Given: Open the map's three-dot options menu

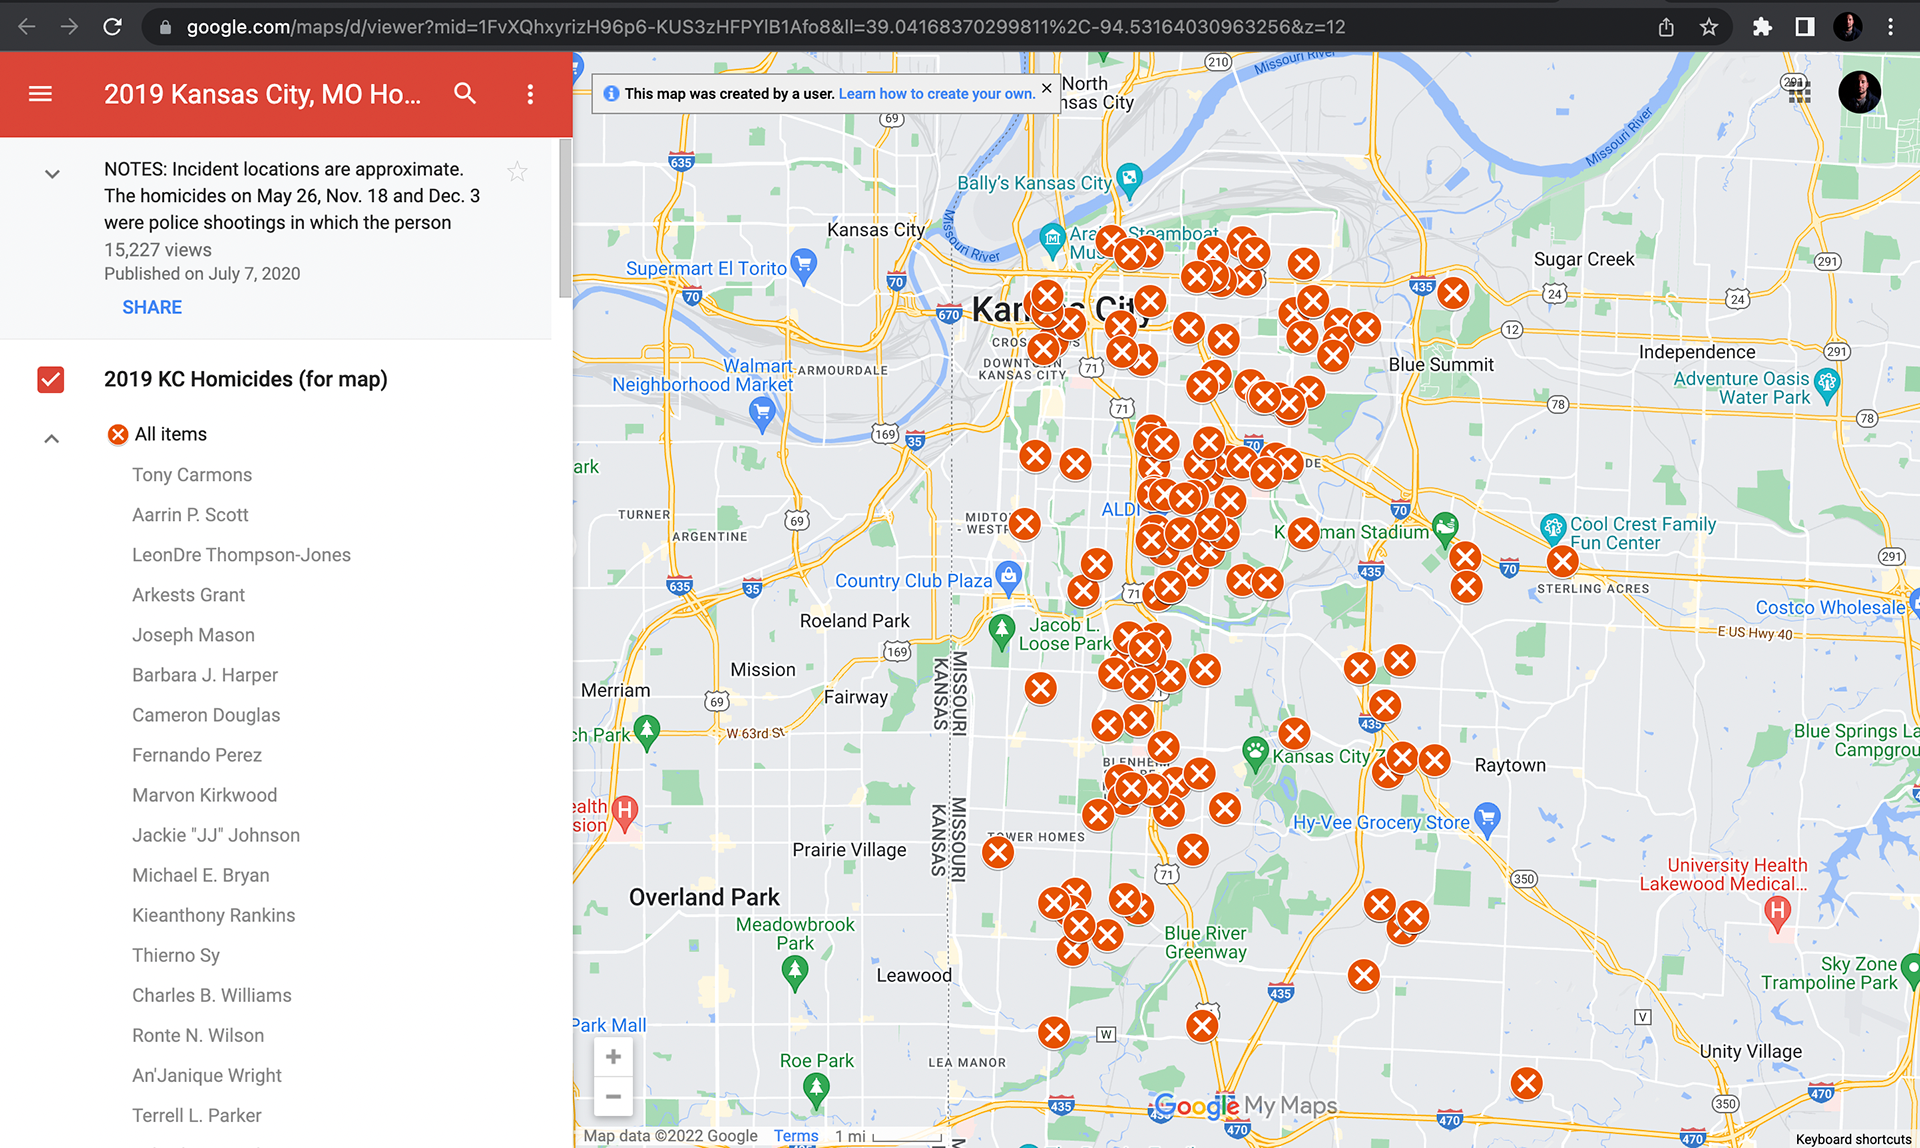Looking at the screenshot, I should coord(530,94).
